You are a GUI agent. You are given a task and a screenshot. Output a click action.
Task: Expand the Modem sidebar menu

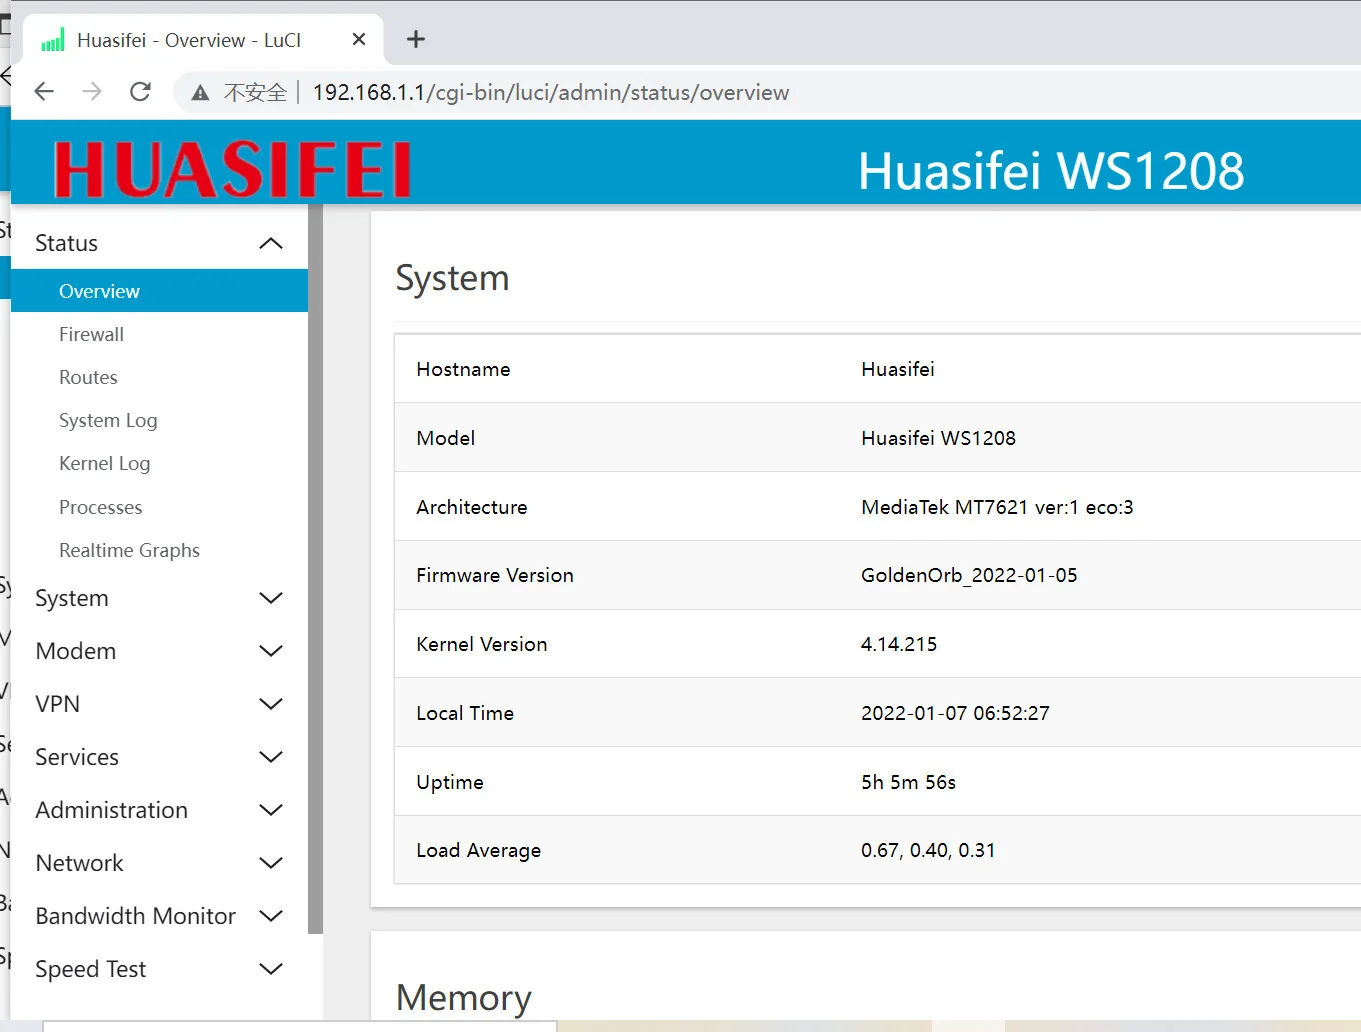coord(270,651)
